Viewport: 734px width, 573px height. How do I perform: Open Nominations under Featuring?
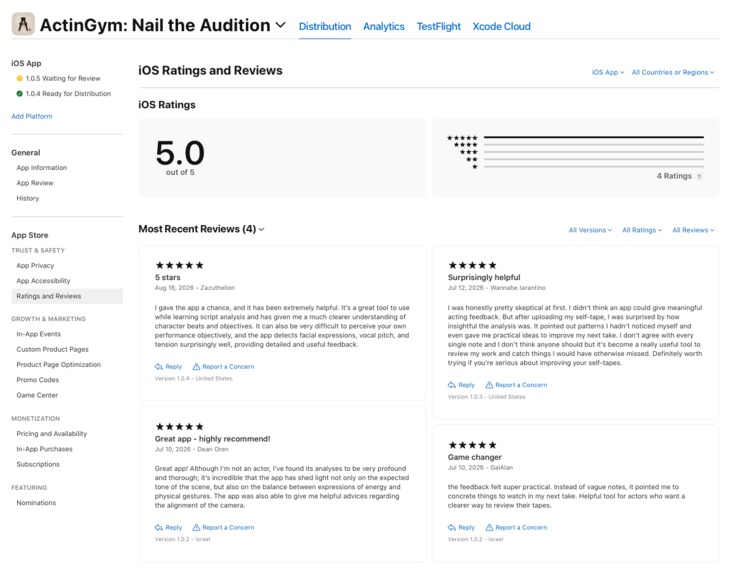pos(36,503)
